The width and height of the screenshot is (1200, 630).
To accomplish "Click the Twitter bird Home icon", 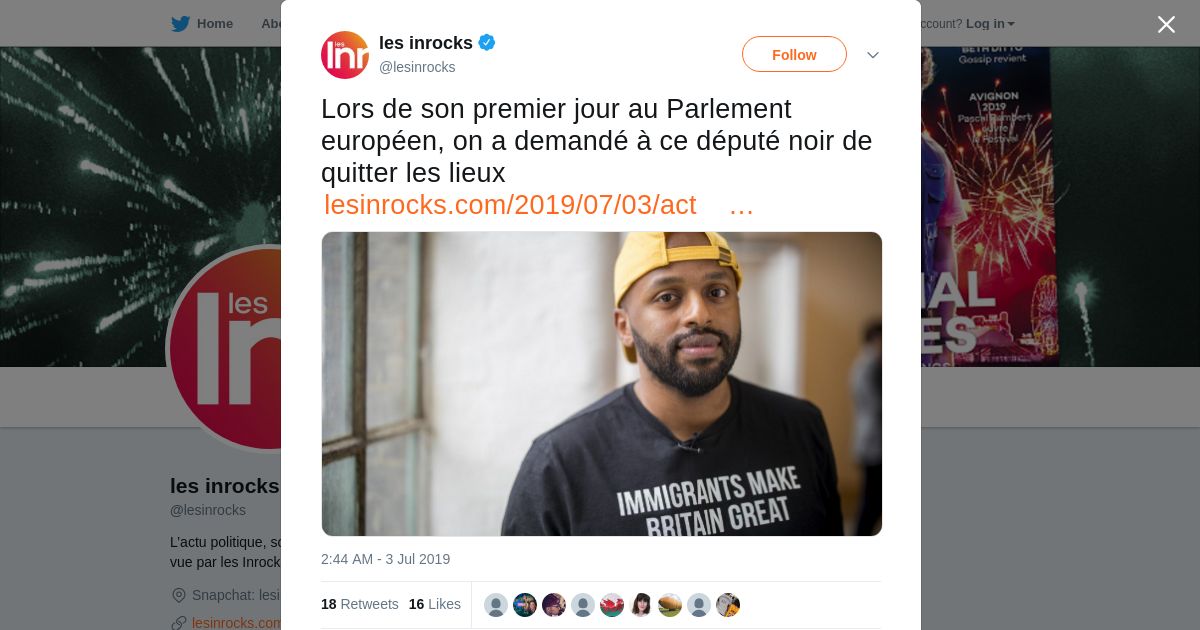I will (180, 24).
